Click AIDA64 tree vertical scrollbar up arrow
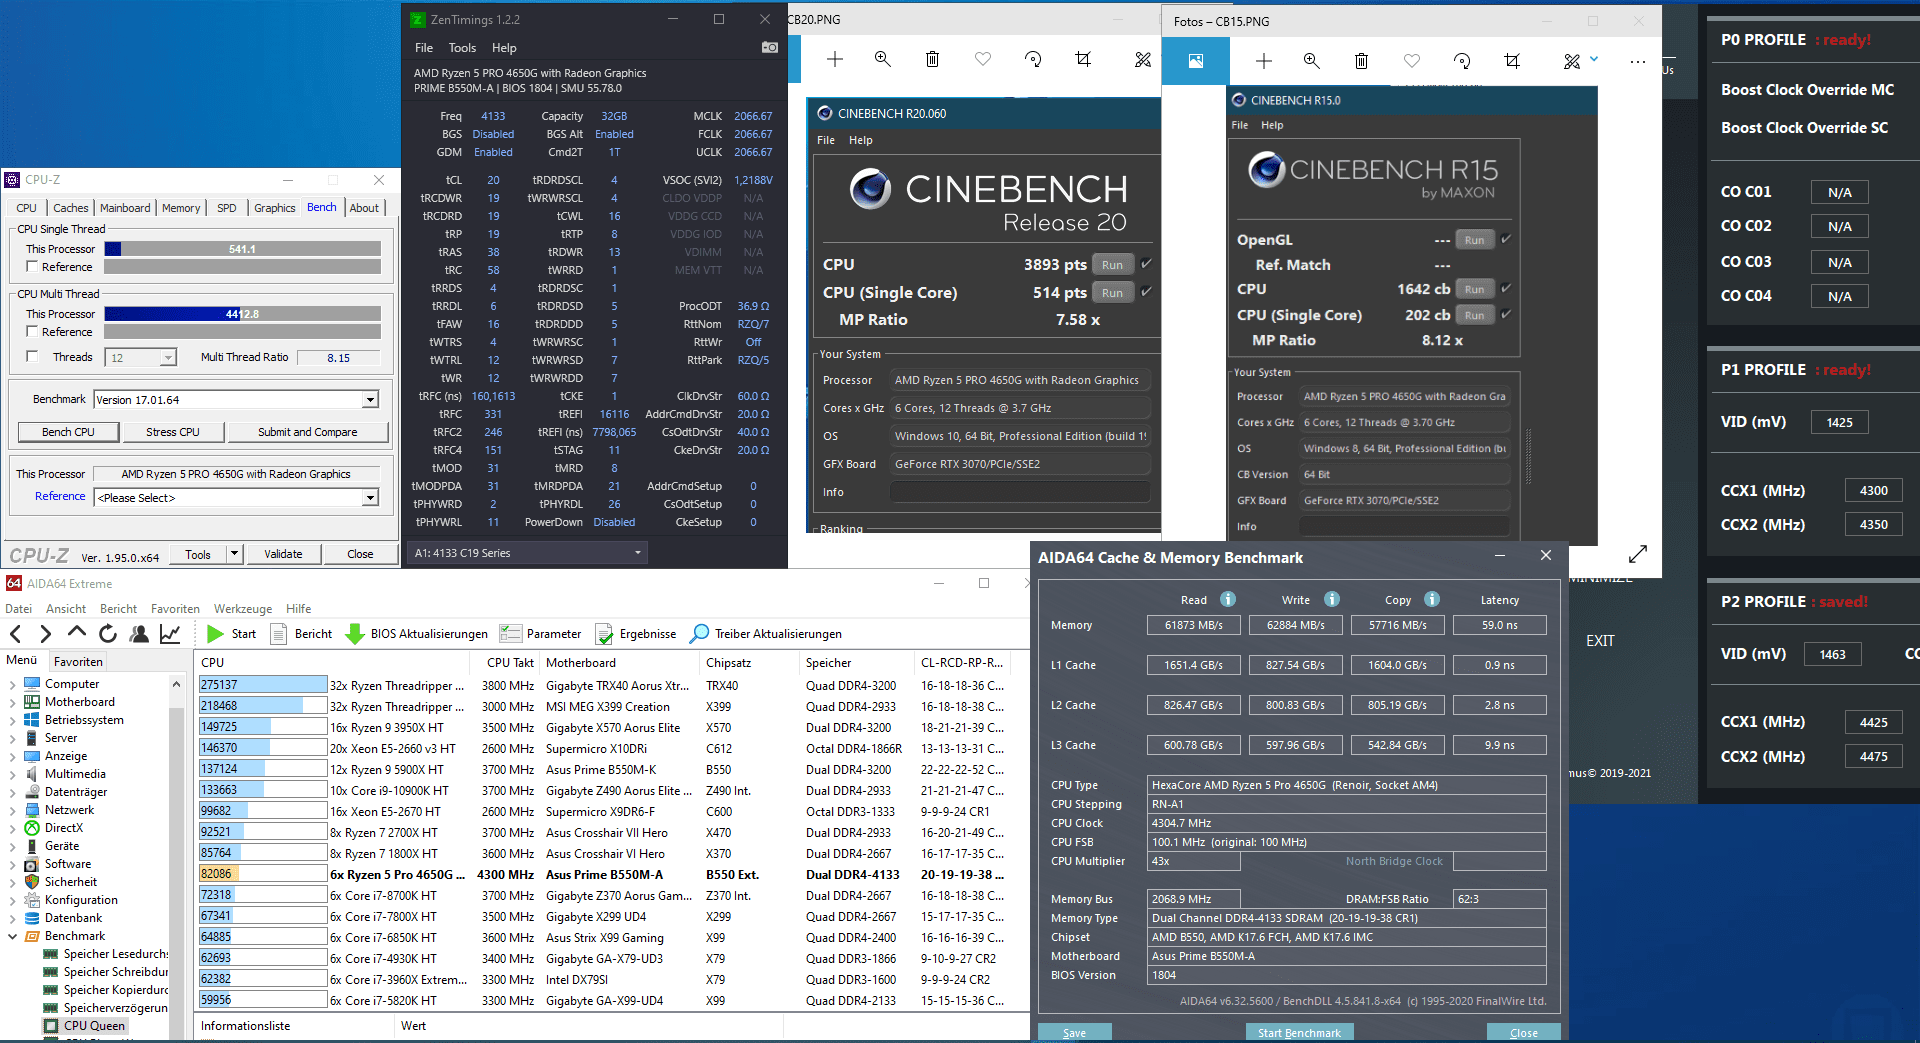The width and height of the screenshot is (1920, 1043). click(x=177, y=685)
